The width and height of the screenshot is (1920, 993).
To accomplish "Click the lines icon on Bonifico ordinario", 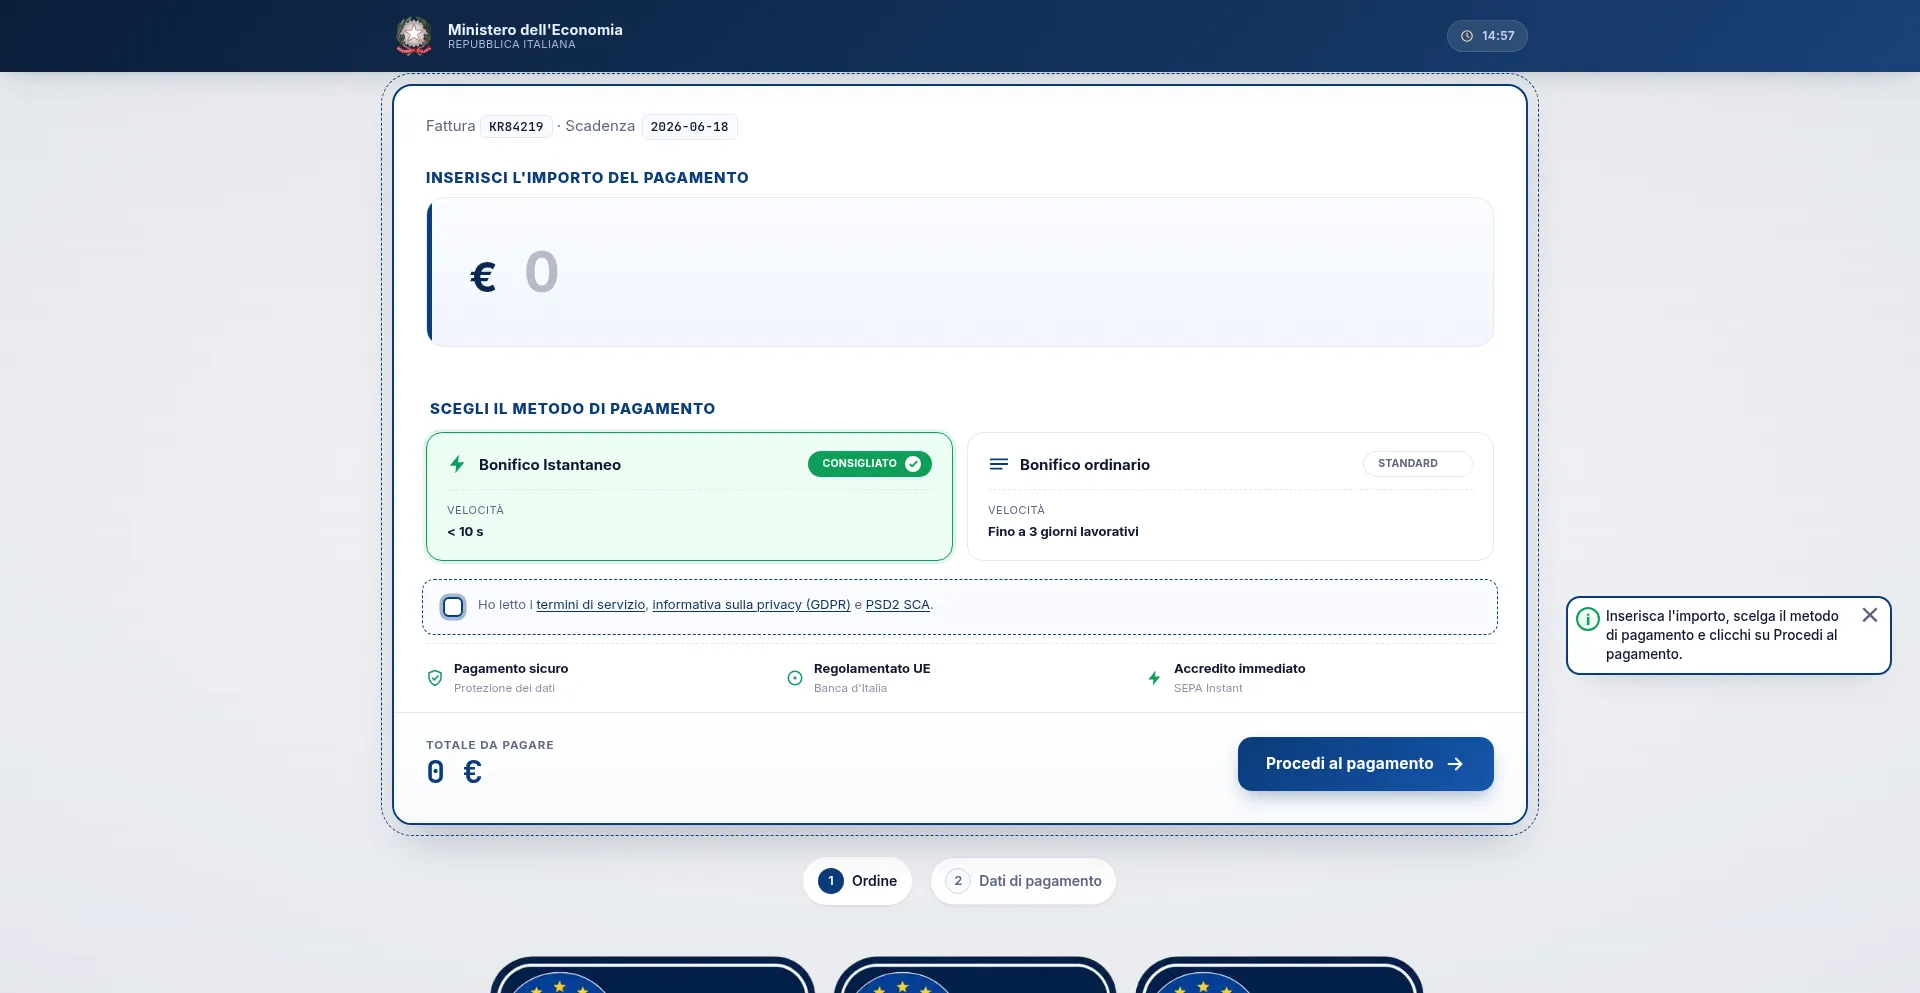I will [998, 464].
